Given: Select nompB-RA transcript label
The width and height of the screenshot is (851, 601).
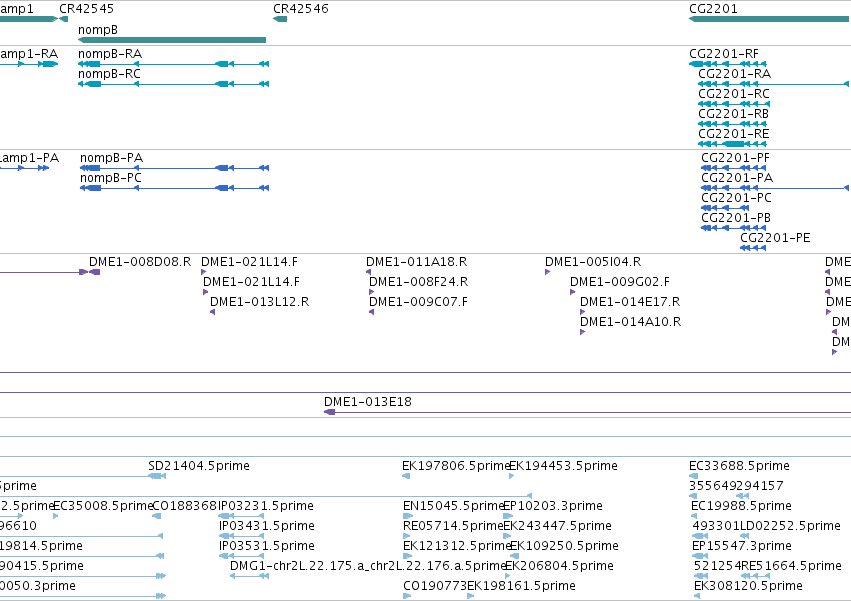Looking at the screenshot, I should tap(110, 54).
